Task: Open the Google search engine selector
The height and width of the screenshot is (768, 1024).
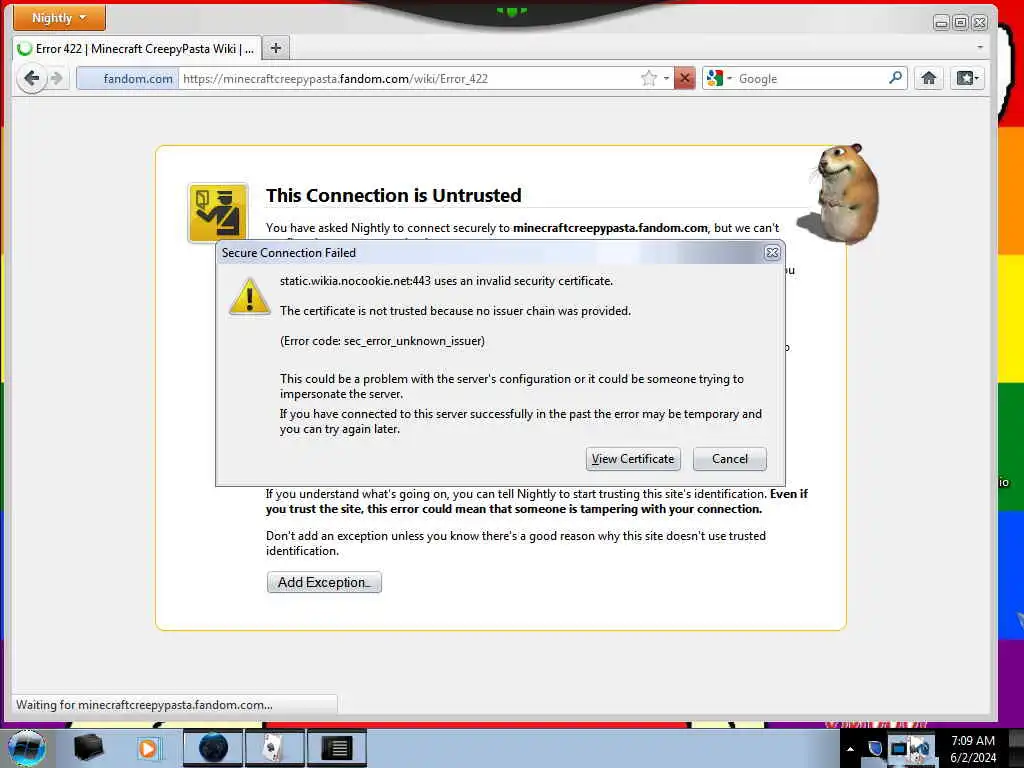Action: click(x=719, y=78)
